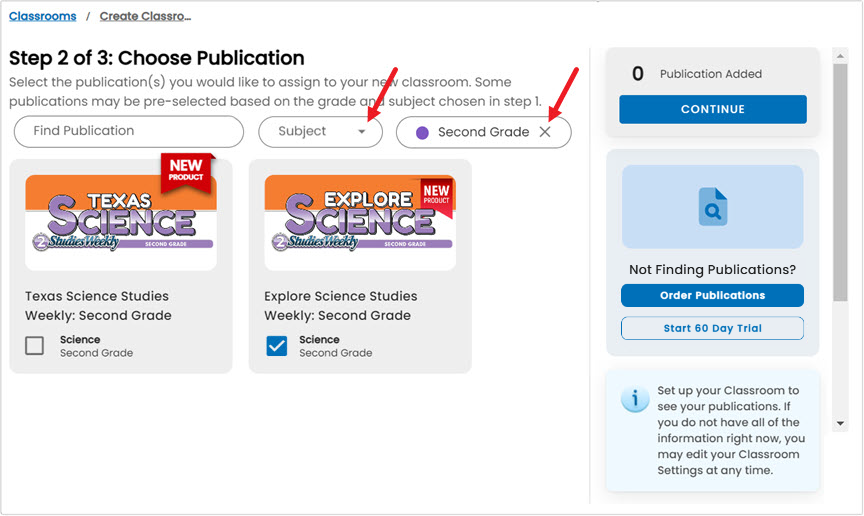Select the Explore Science Studies Weekly thumbnail
864x516 pixels.
pos(360,222)
